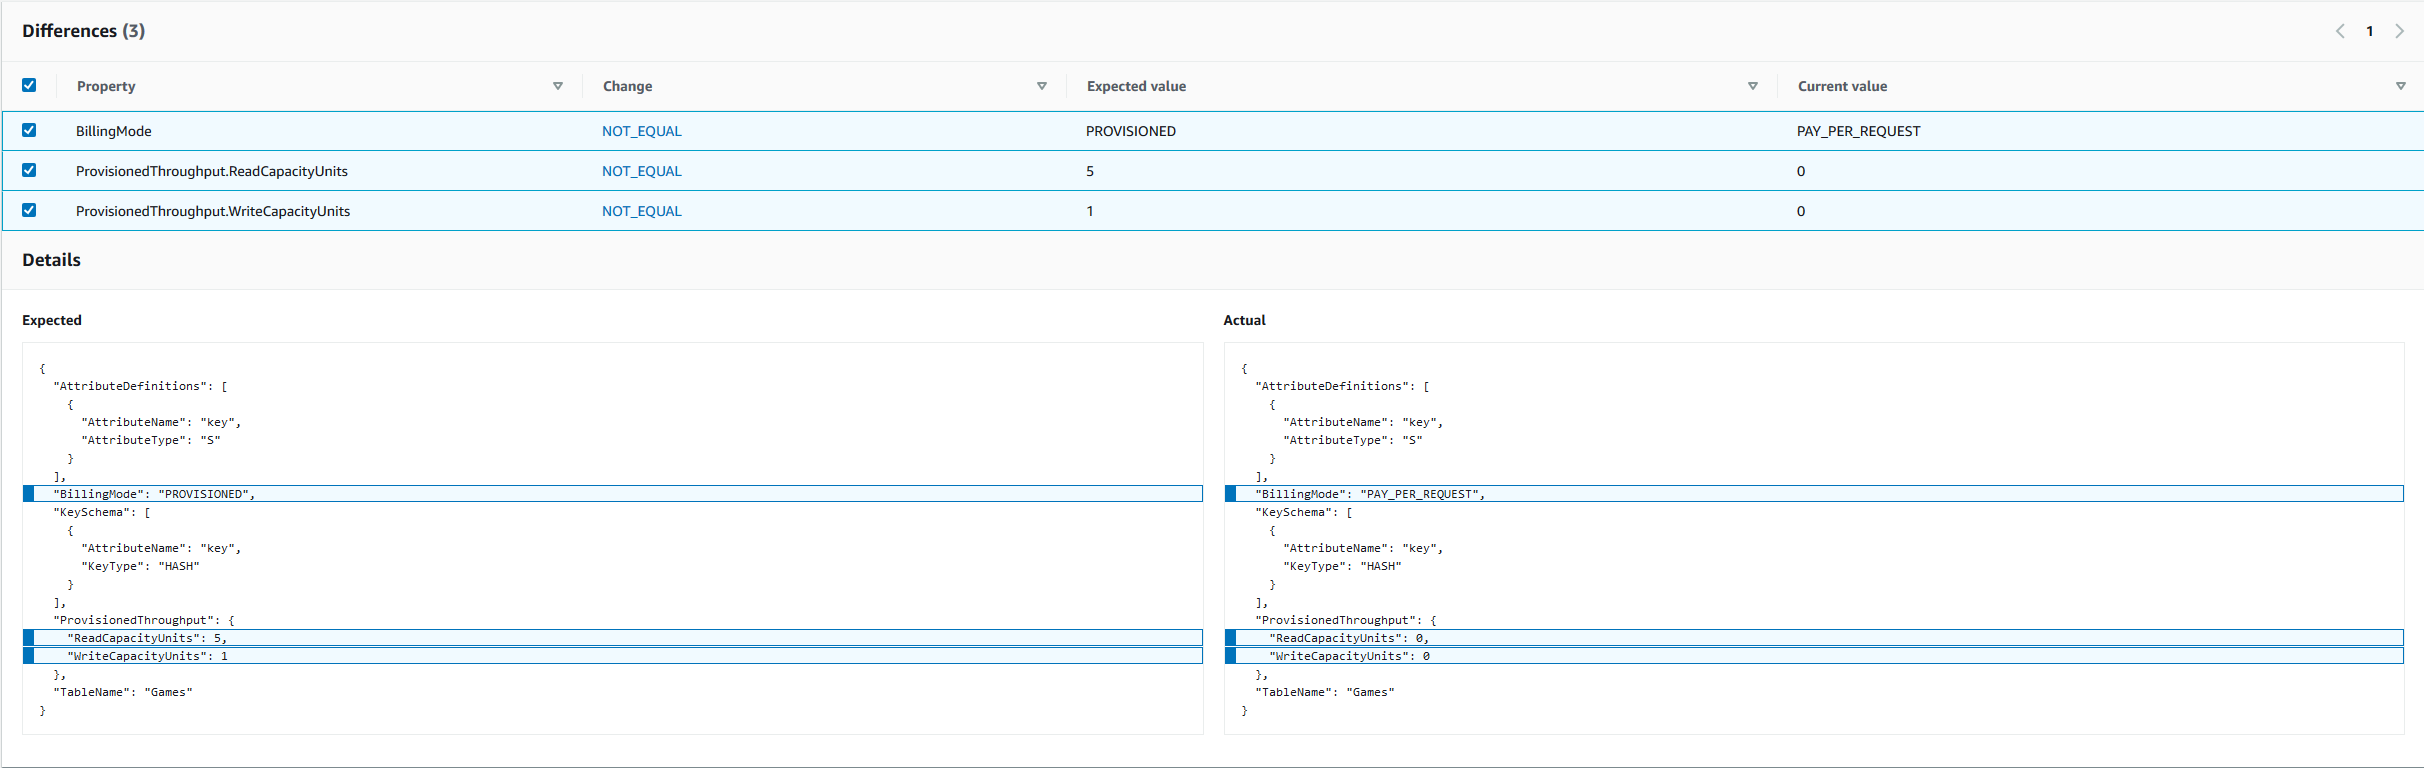This screenshot has height=768, width=2424.
Task: Click the next page arrow icon
Action: point(2399,31)
